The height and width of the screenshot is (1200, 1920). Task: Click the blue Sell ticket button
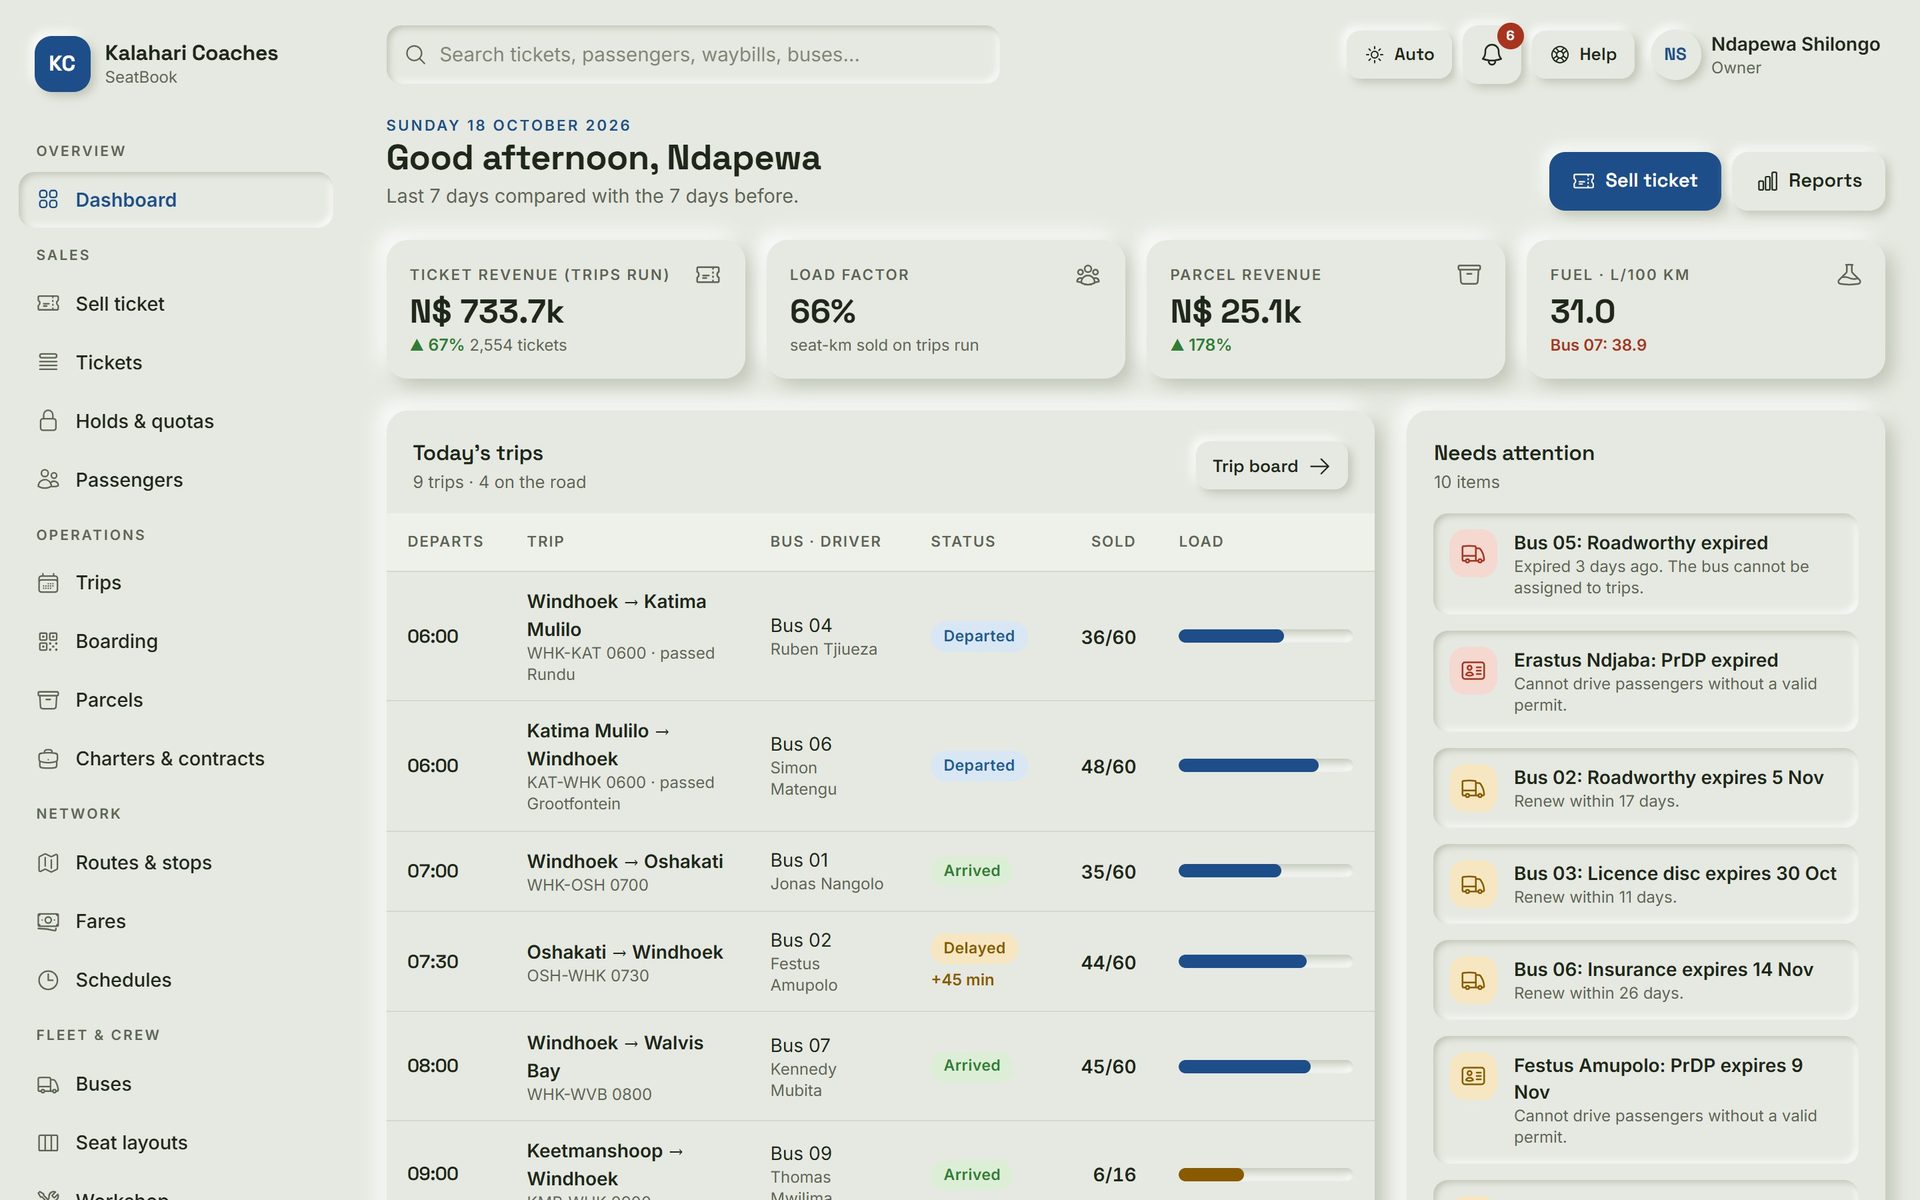click(x=1635, y=181)
